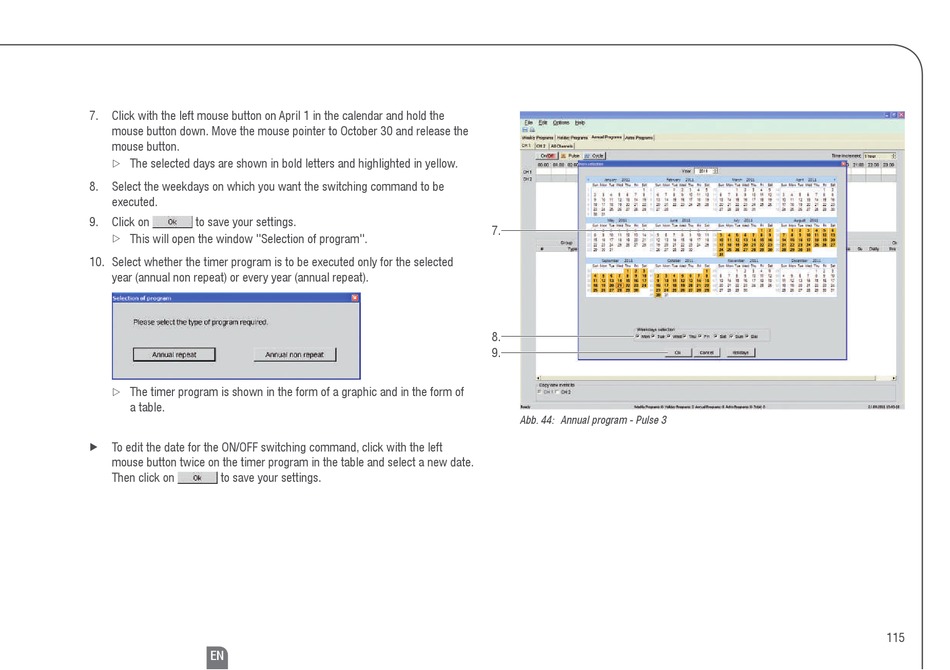Click the August month header in calendar
This screenshot has width=950, height=670.
click(x=806, y=221)
